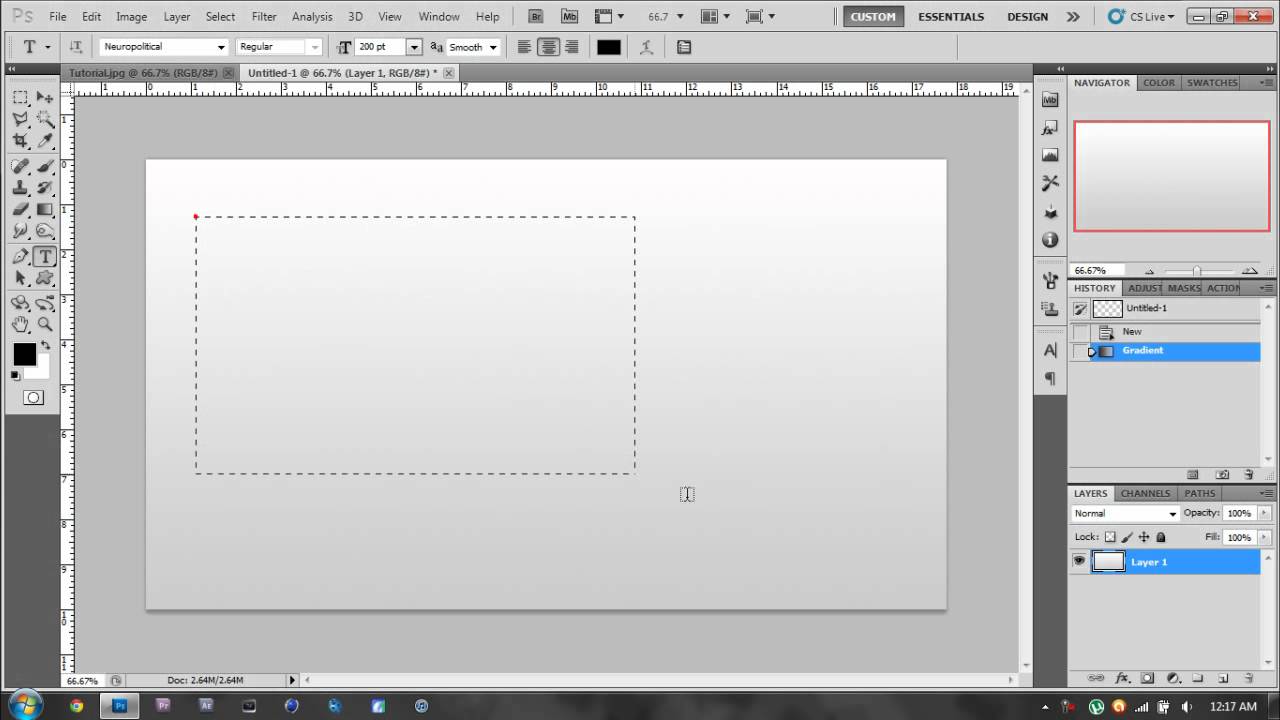Click the foreground color swatch

25,354
